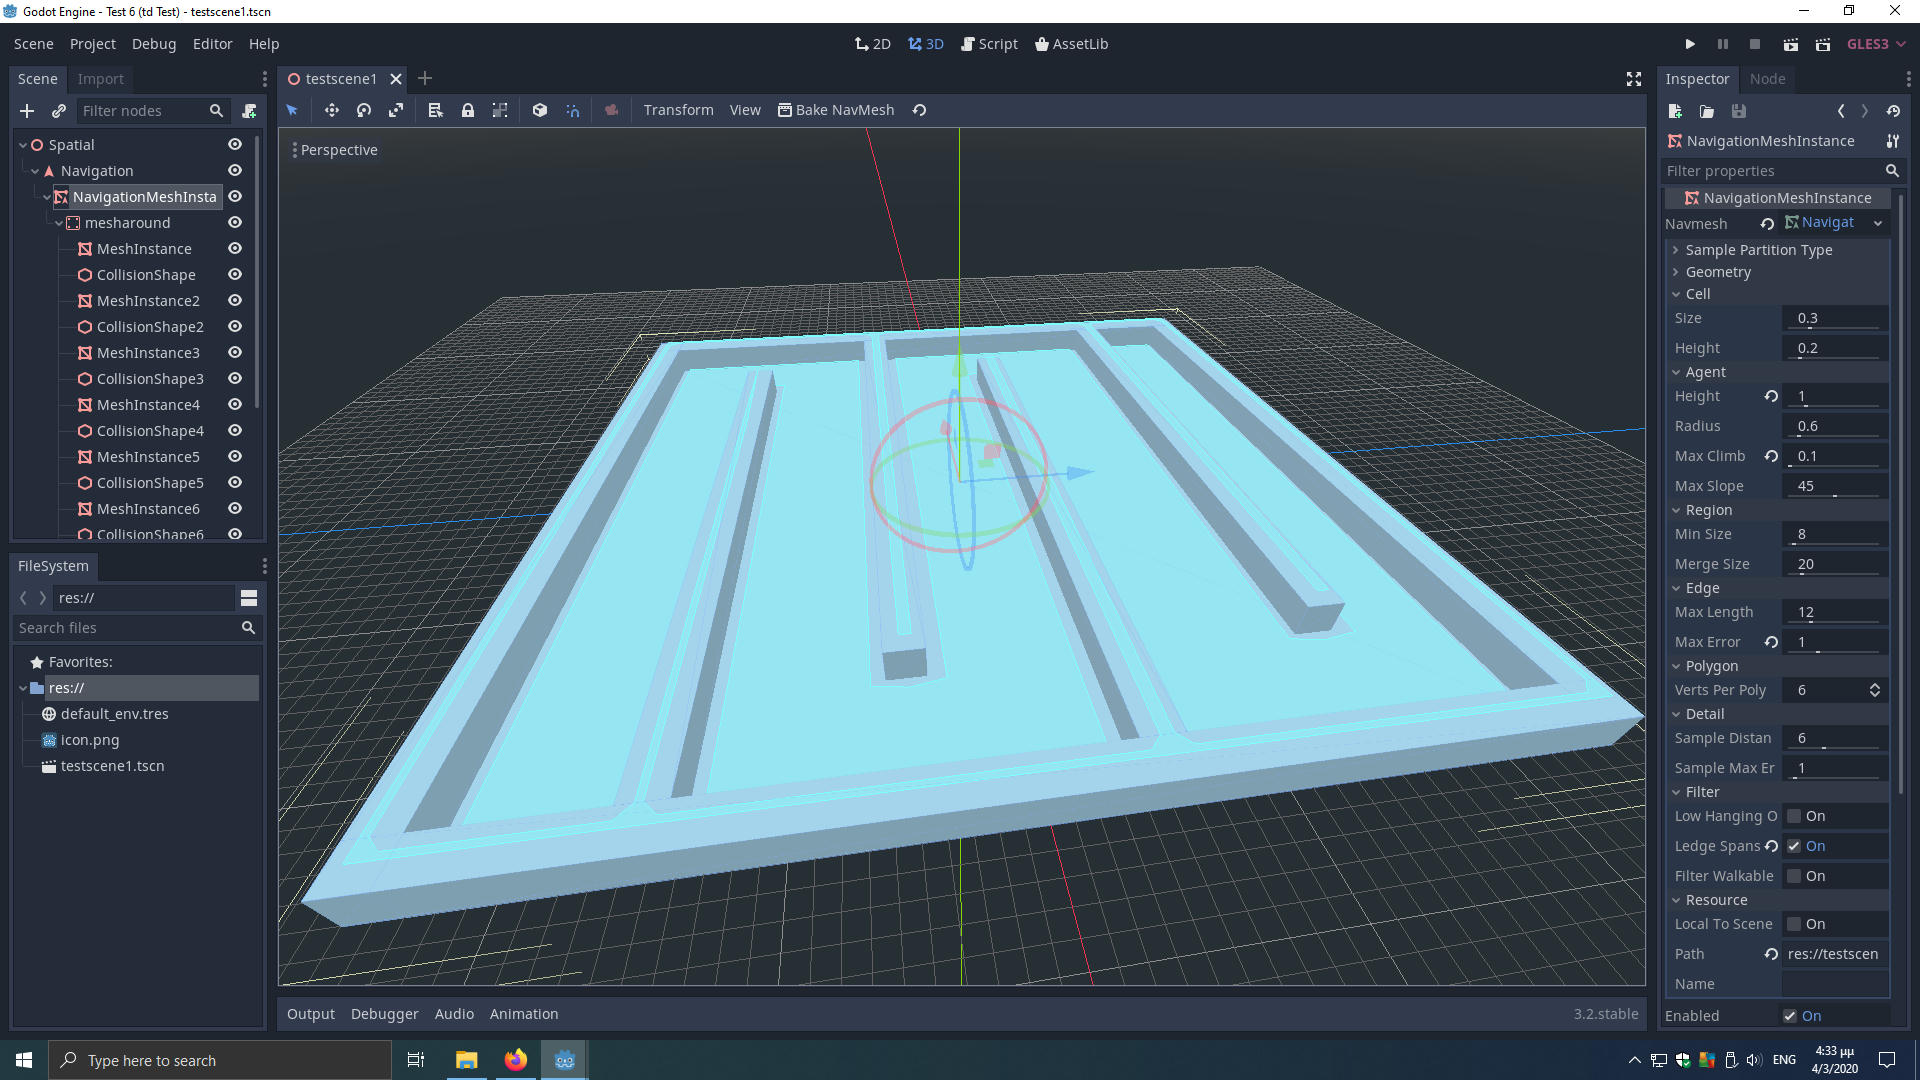Open the Transform menu button
The image size is (1920, 1080).
[678, 110]
